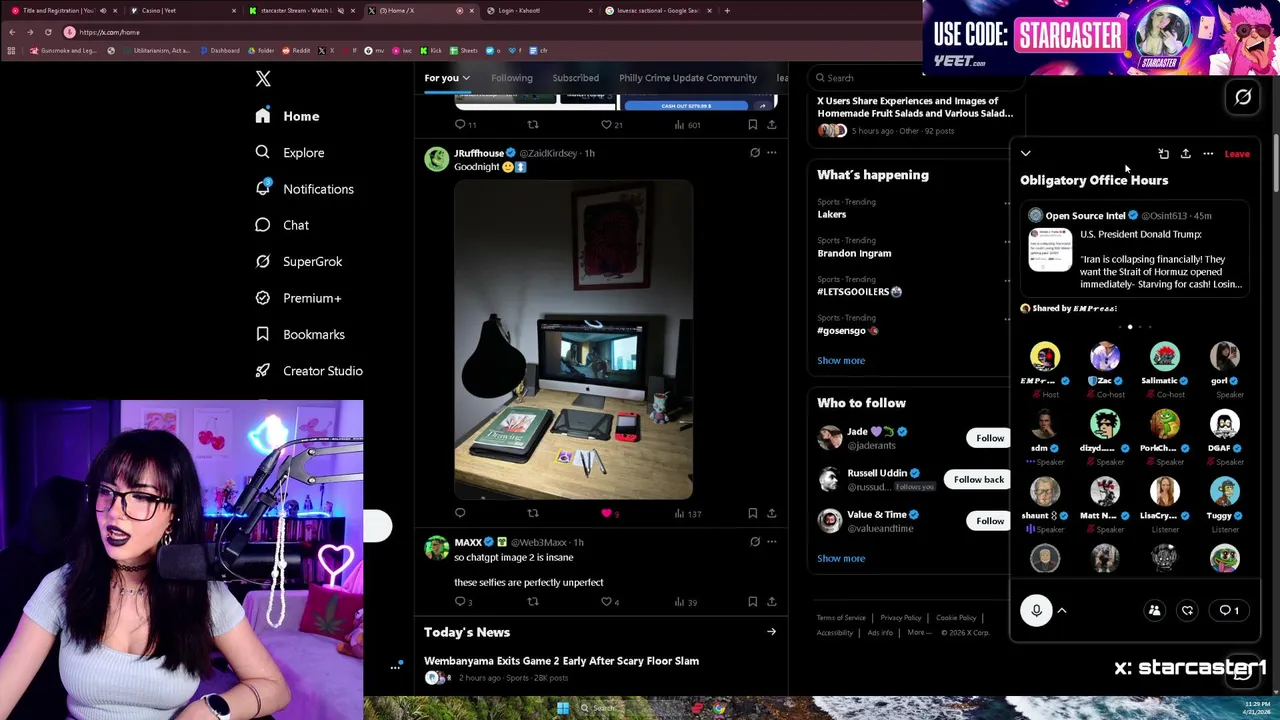1280x720 pixels.
Task: Open the Reddit bookmark in bookmarks bar
Action: pos(296,50)
